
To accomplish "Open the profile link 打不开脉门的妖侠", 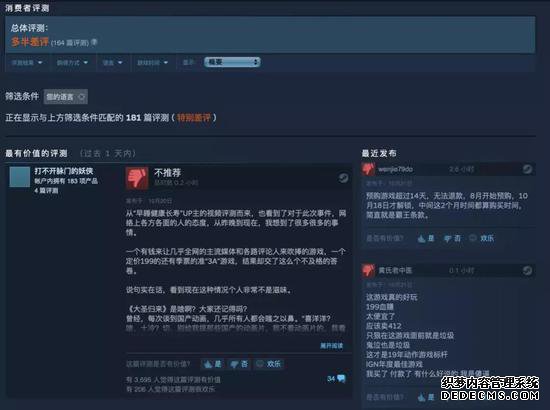I will coord(63,171).
